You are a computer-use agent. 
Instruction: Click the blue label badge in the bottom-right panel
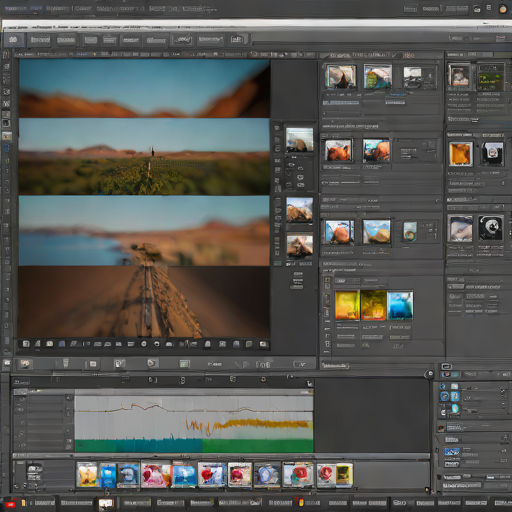pos(452,452)
